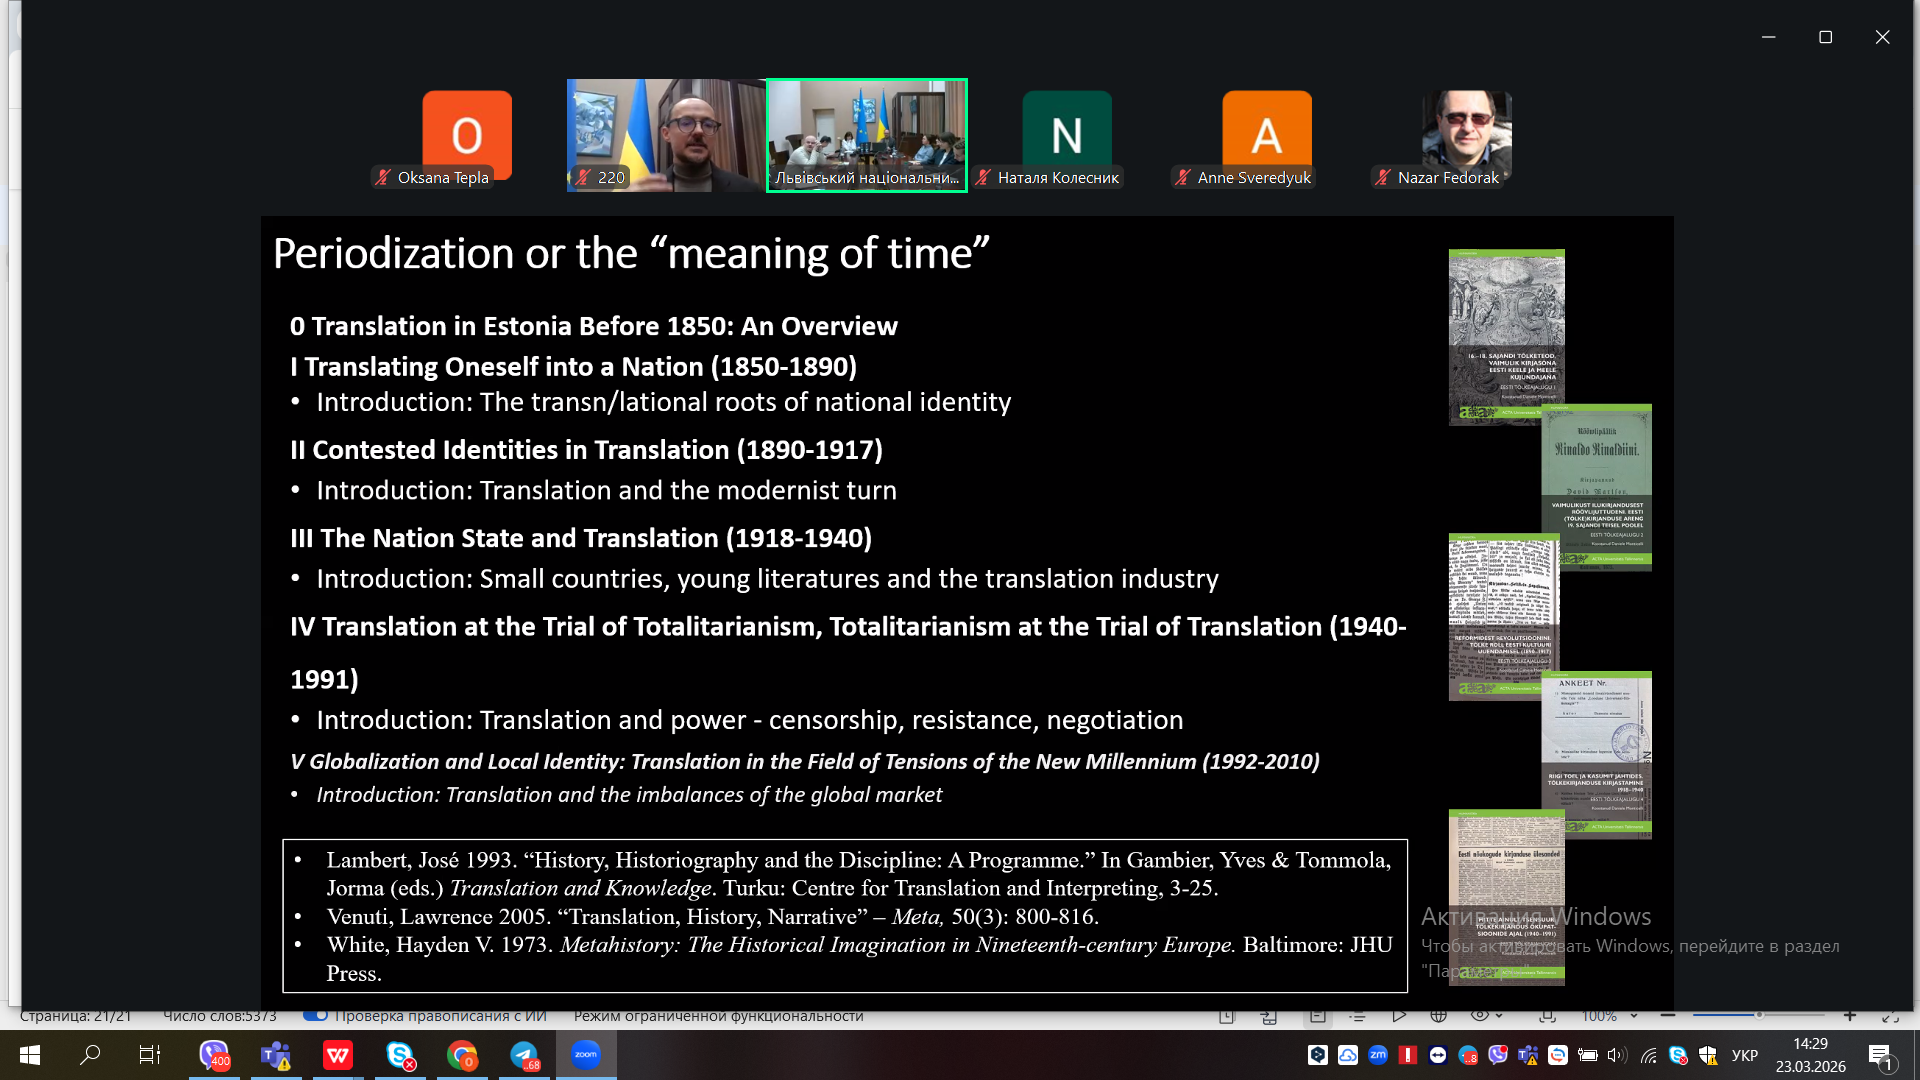Toggle AI spell check switch
This screenshot has width=1920, height=1080.
[316, 1016]
